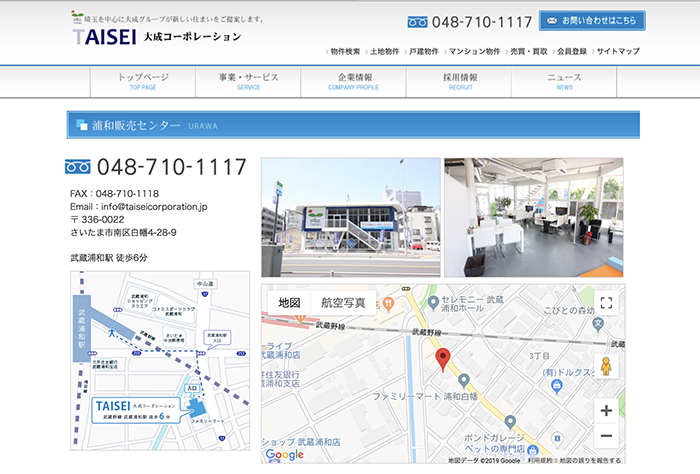Click the header 048-710-1117 phone number
Screen dimensions: 700x474
pos(482,22)
